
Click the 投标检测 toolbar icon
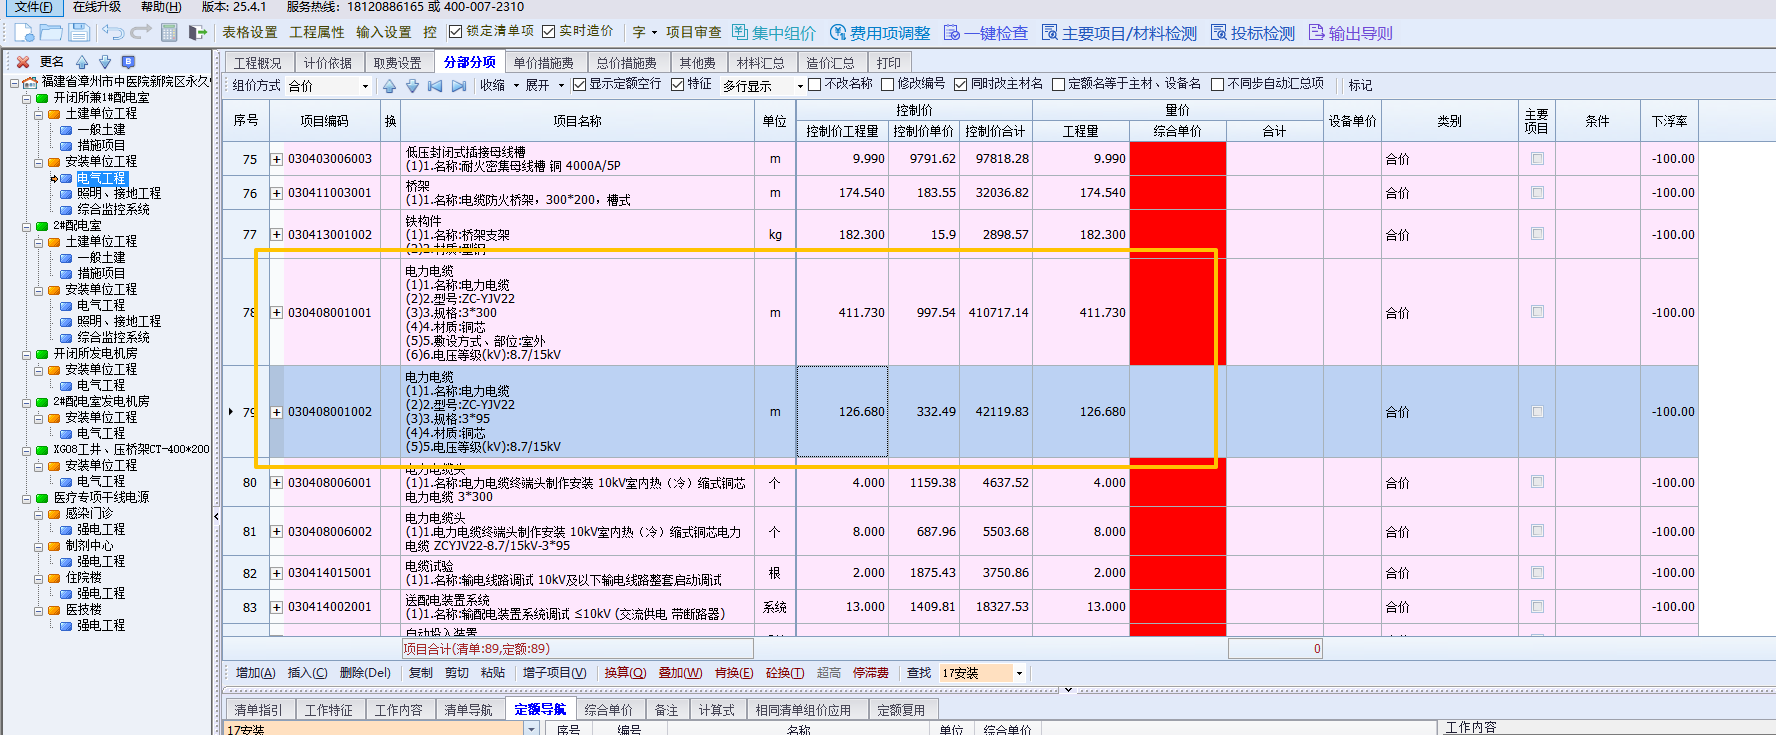(1219, 32)
